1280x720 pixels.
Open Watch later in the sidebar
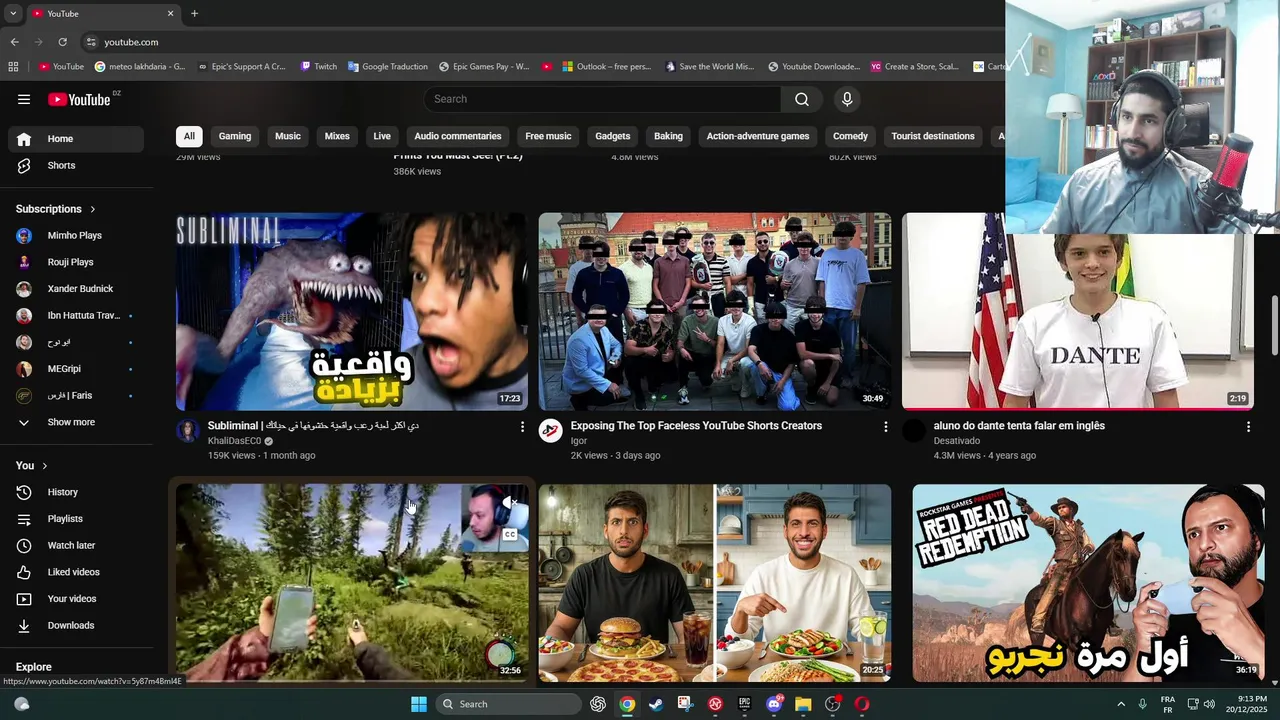click(x=76, y=545)
